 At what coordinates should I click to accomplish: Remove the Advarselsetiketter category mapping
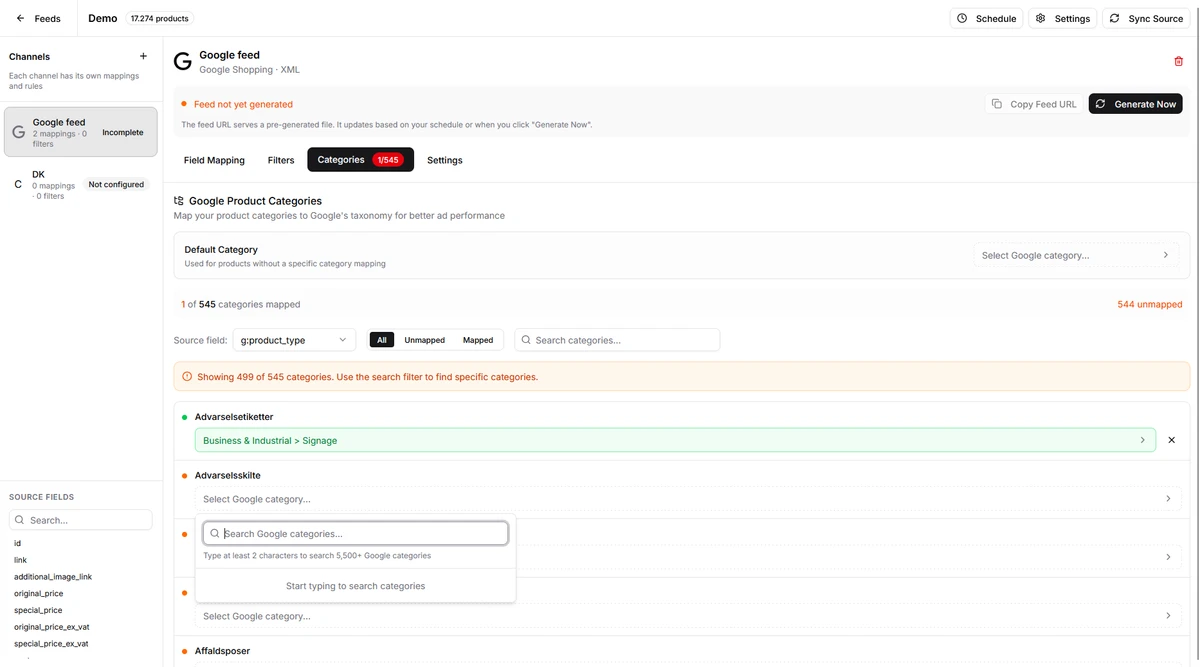click(x=1171, y=440)
